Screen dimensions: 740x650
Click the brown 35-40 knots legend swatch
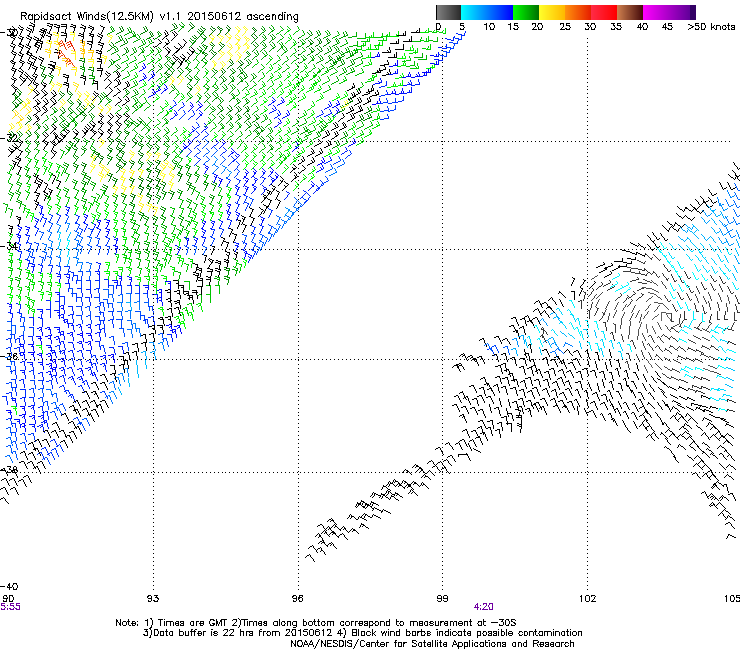(x=630, y=12)
